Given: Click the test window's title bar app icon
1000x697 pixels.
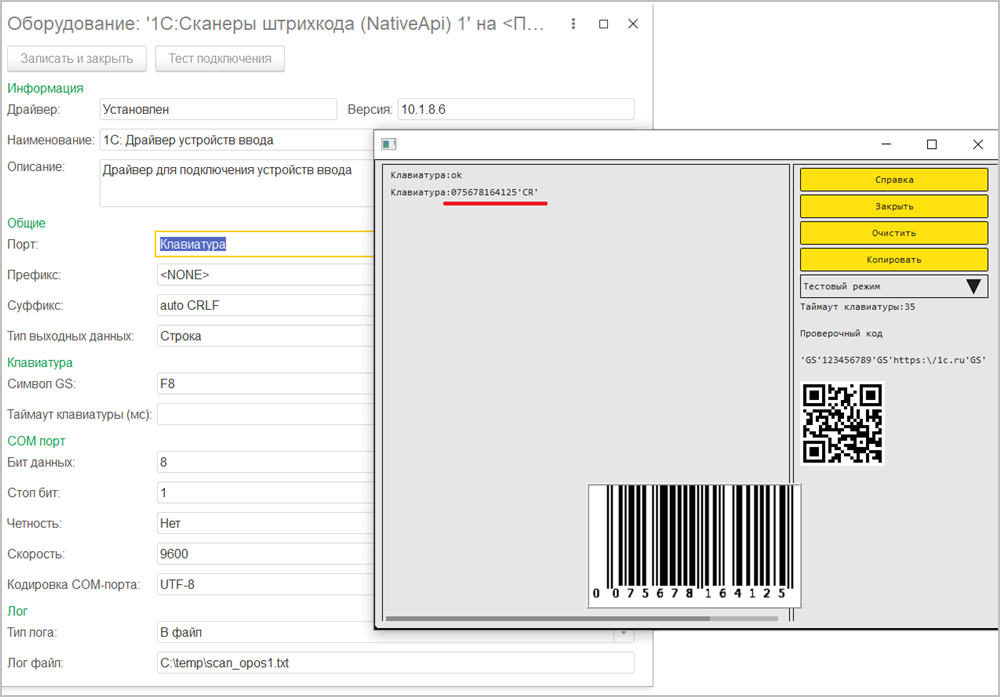Looking at the screenshot, I should pyautogui.click(x=389, y=145).
